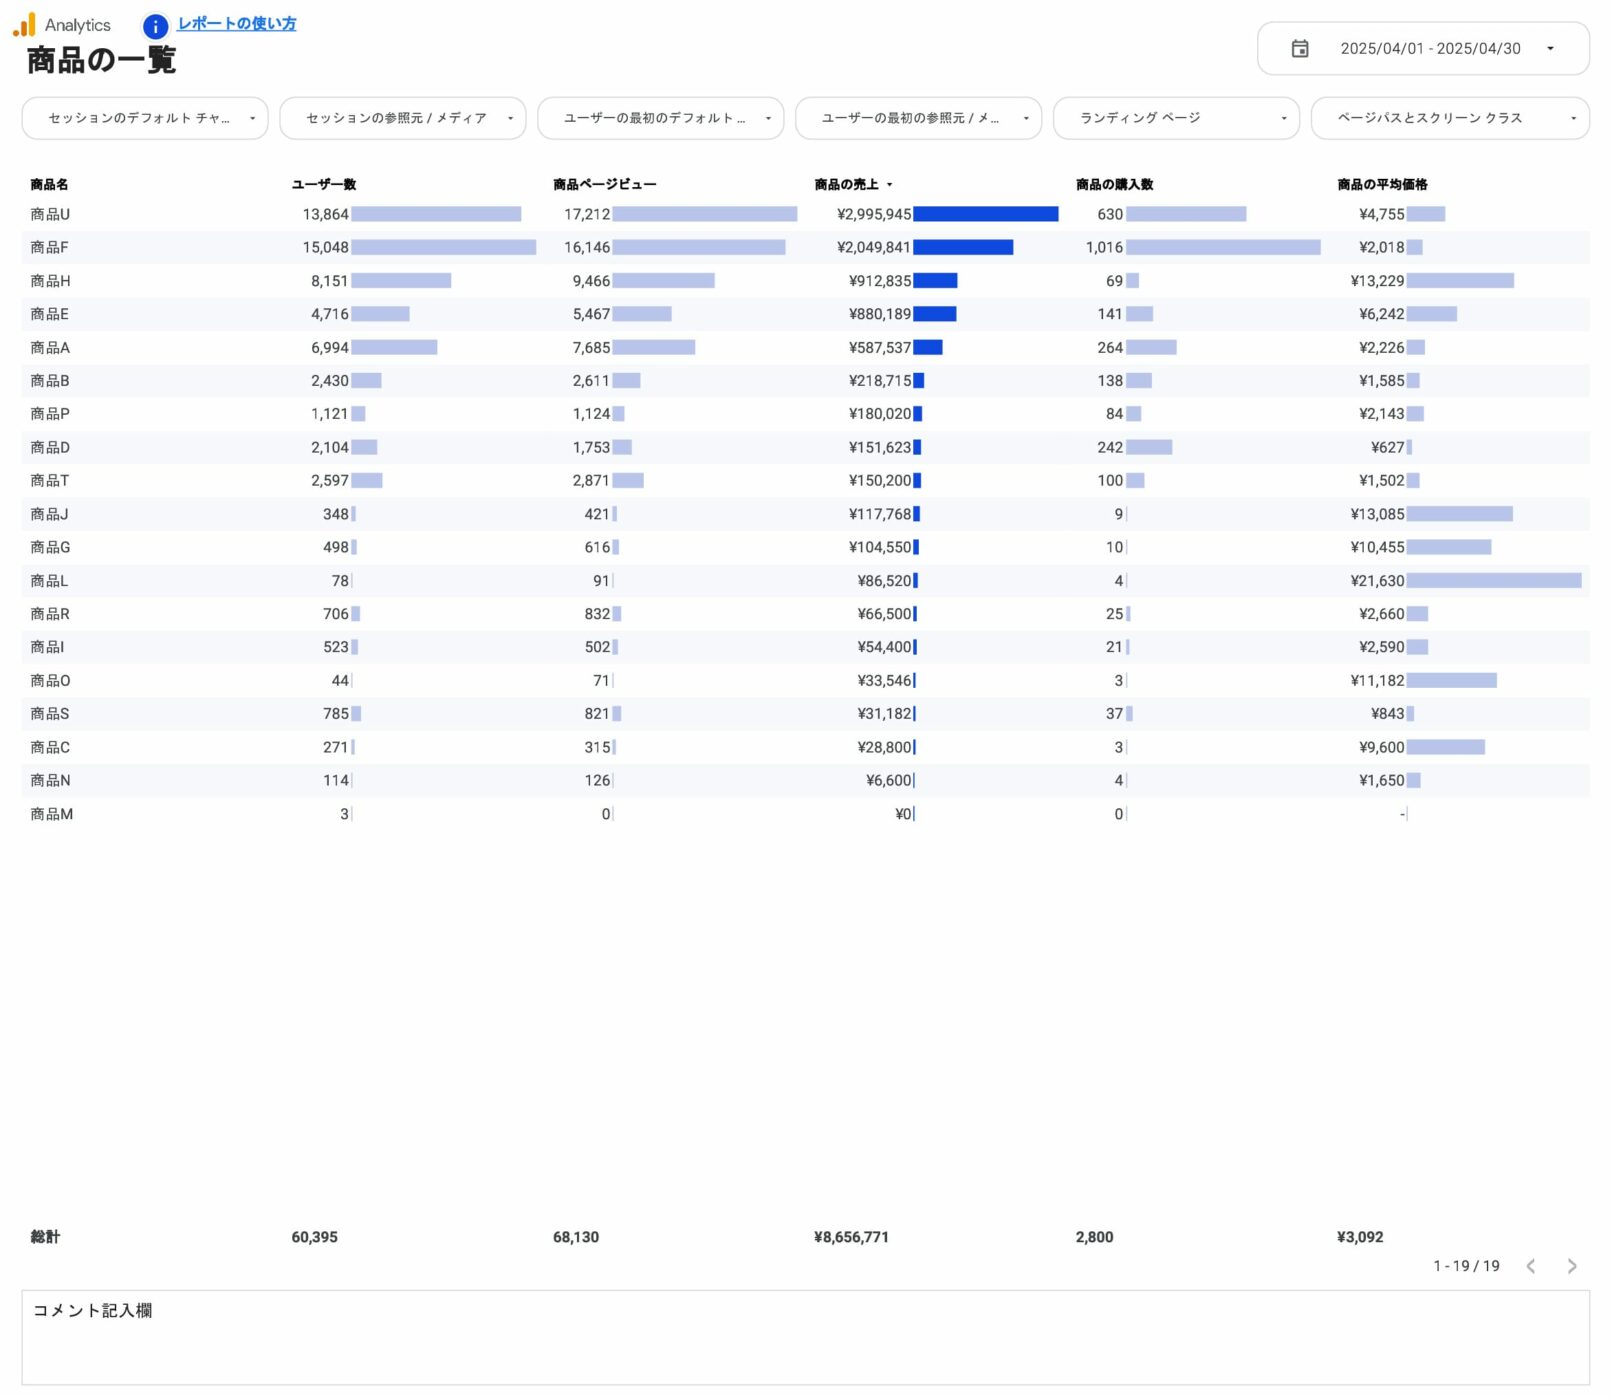Viewport: 1612px width, 1397px height.
Task: Sort by 商品の平均価格 column header
Action: [1382, 185]
